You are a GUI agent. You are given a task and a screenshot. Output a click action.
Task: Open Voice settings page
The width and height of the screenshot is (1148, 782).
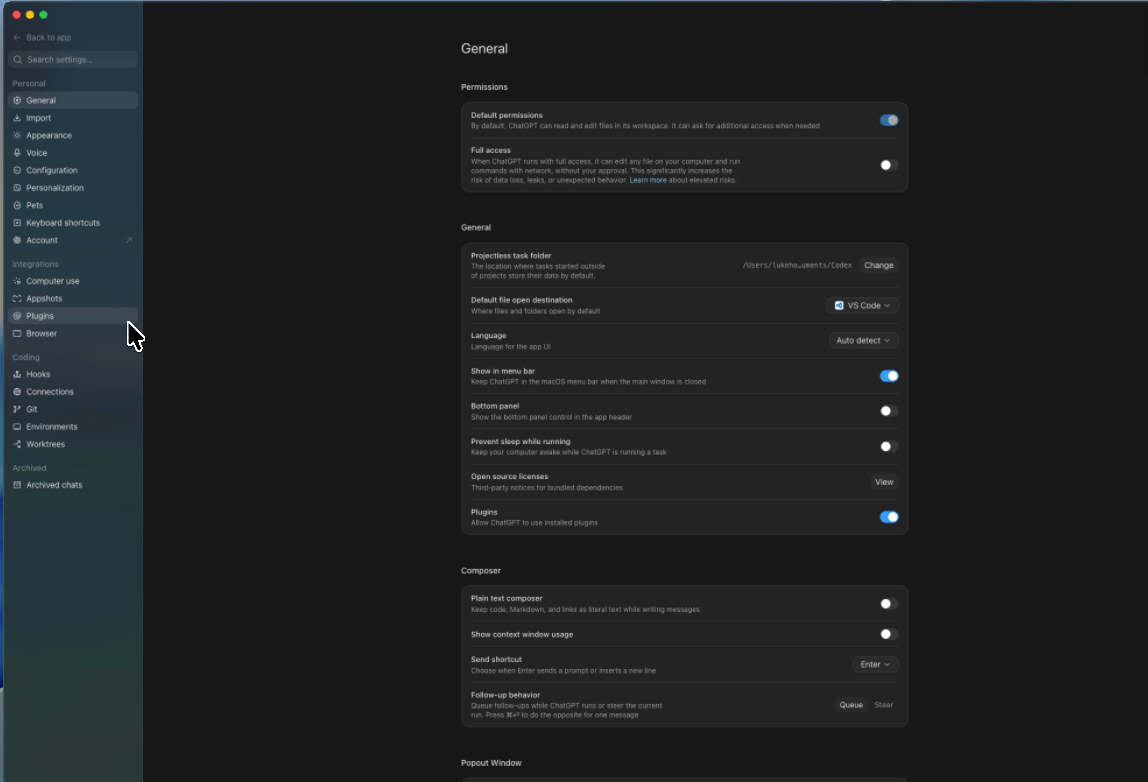(73, 153)
